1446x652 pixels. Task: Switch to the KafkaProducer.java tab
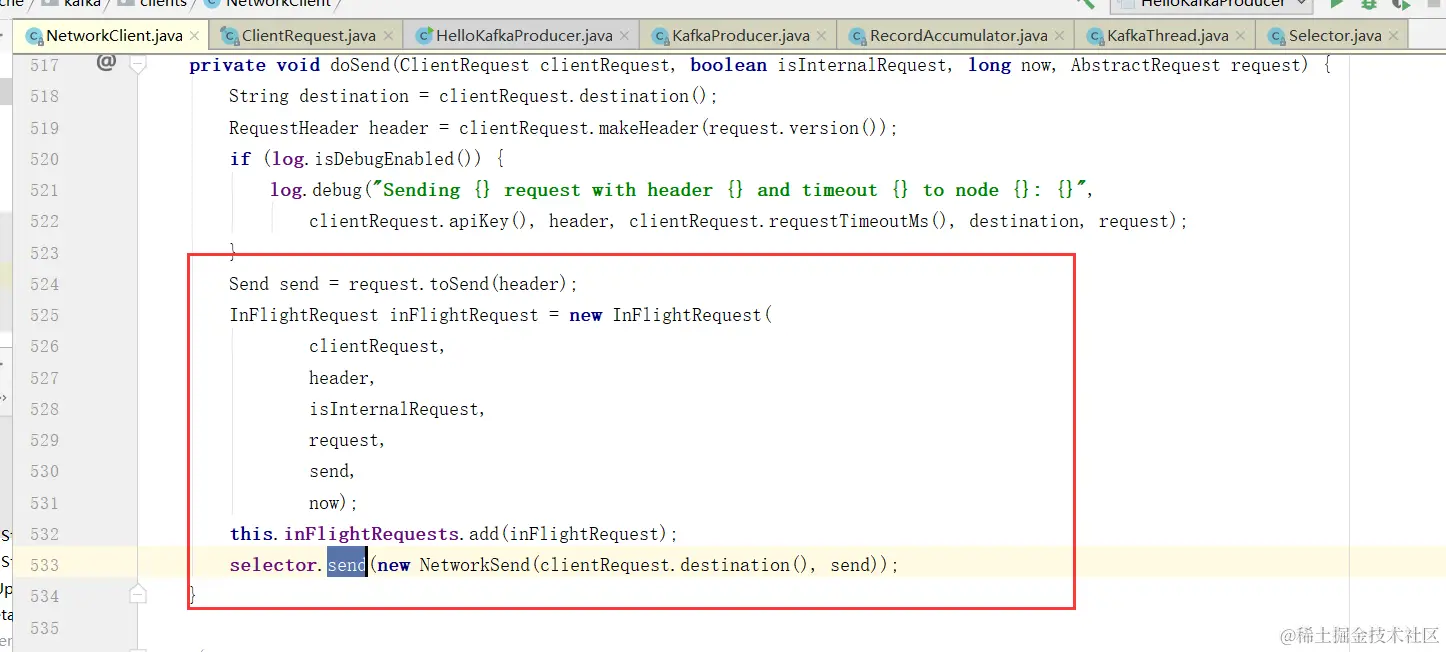pyautogui.click(x=740, y=36)
